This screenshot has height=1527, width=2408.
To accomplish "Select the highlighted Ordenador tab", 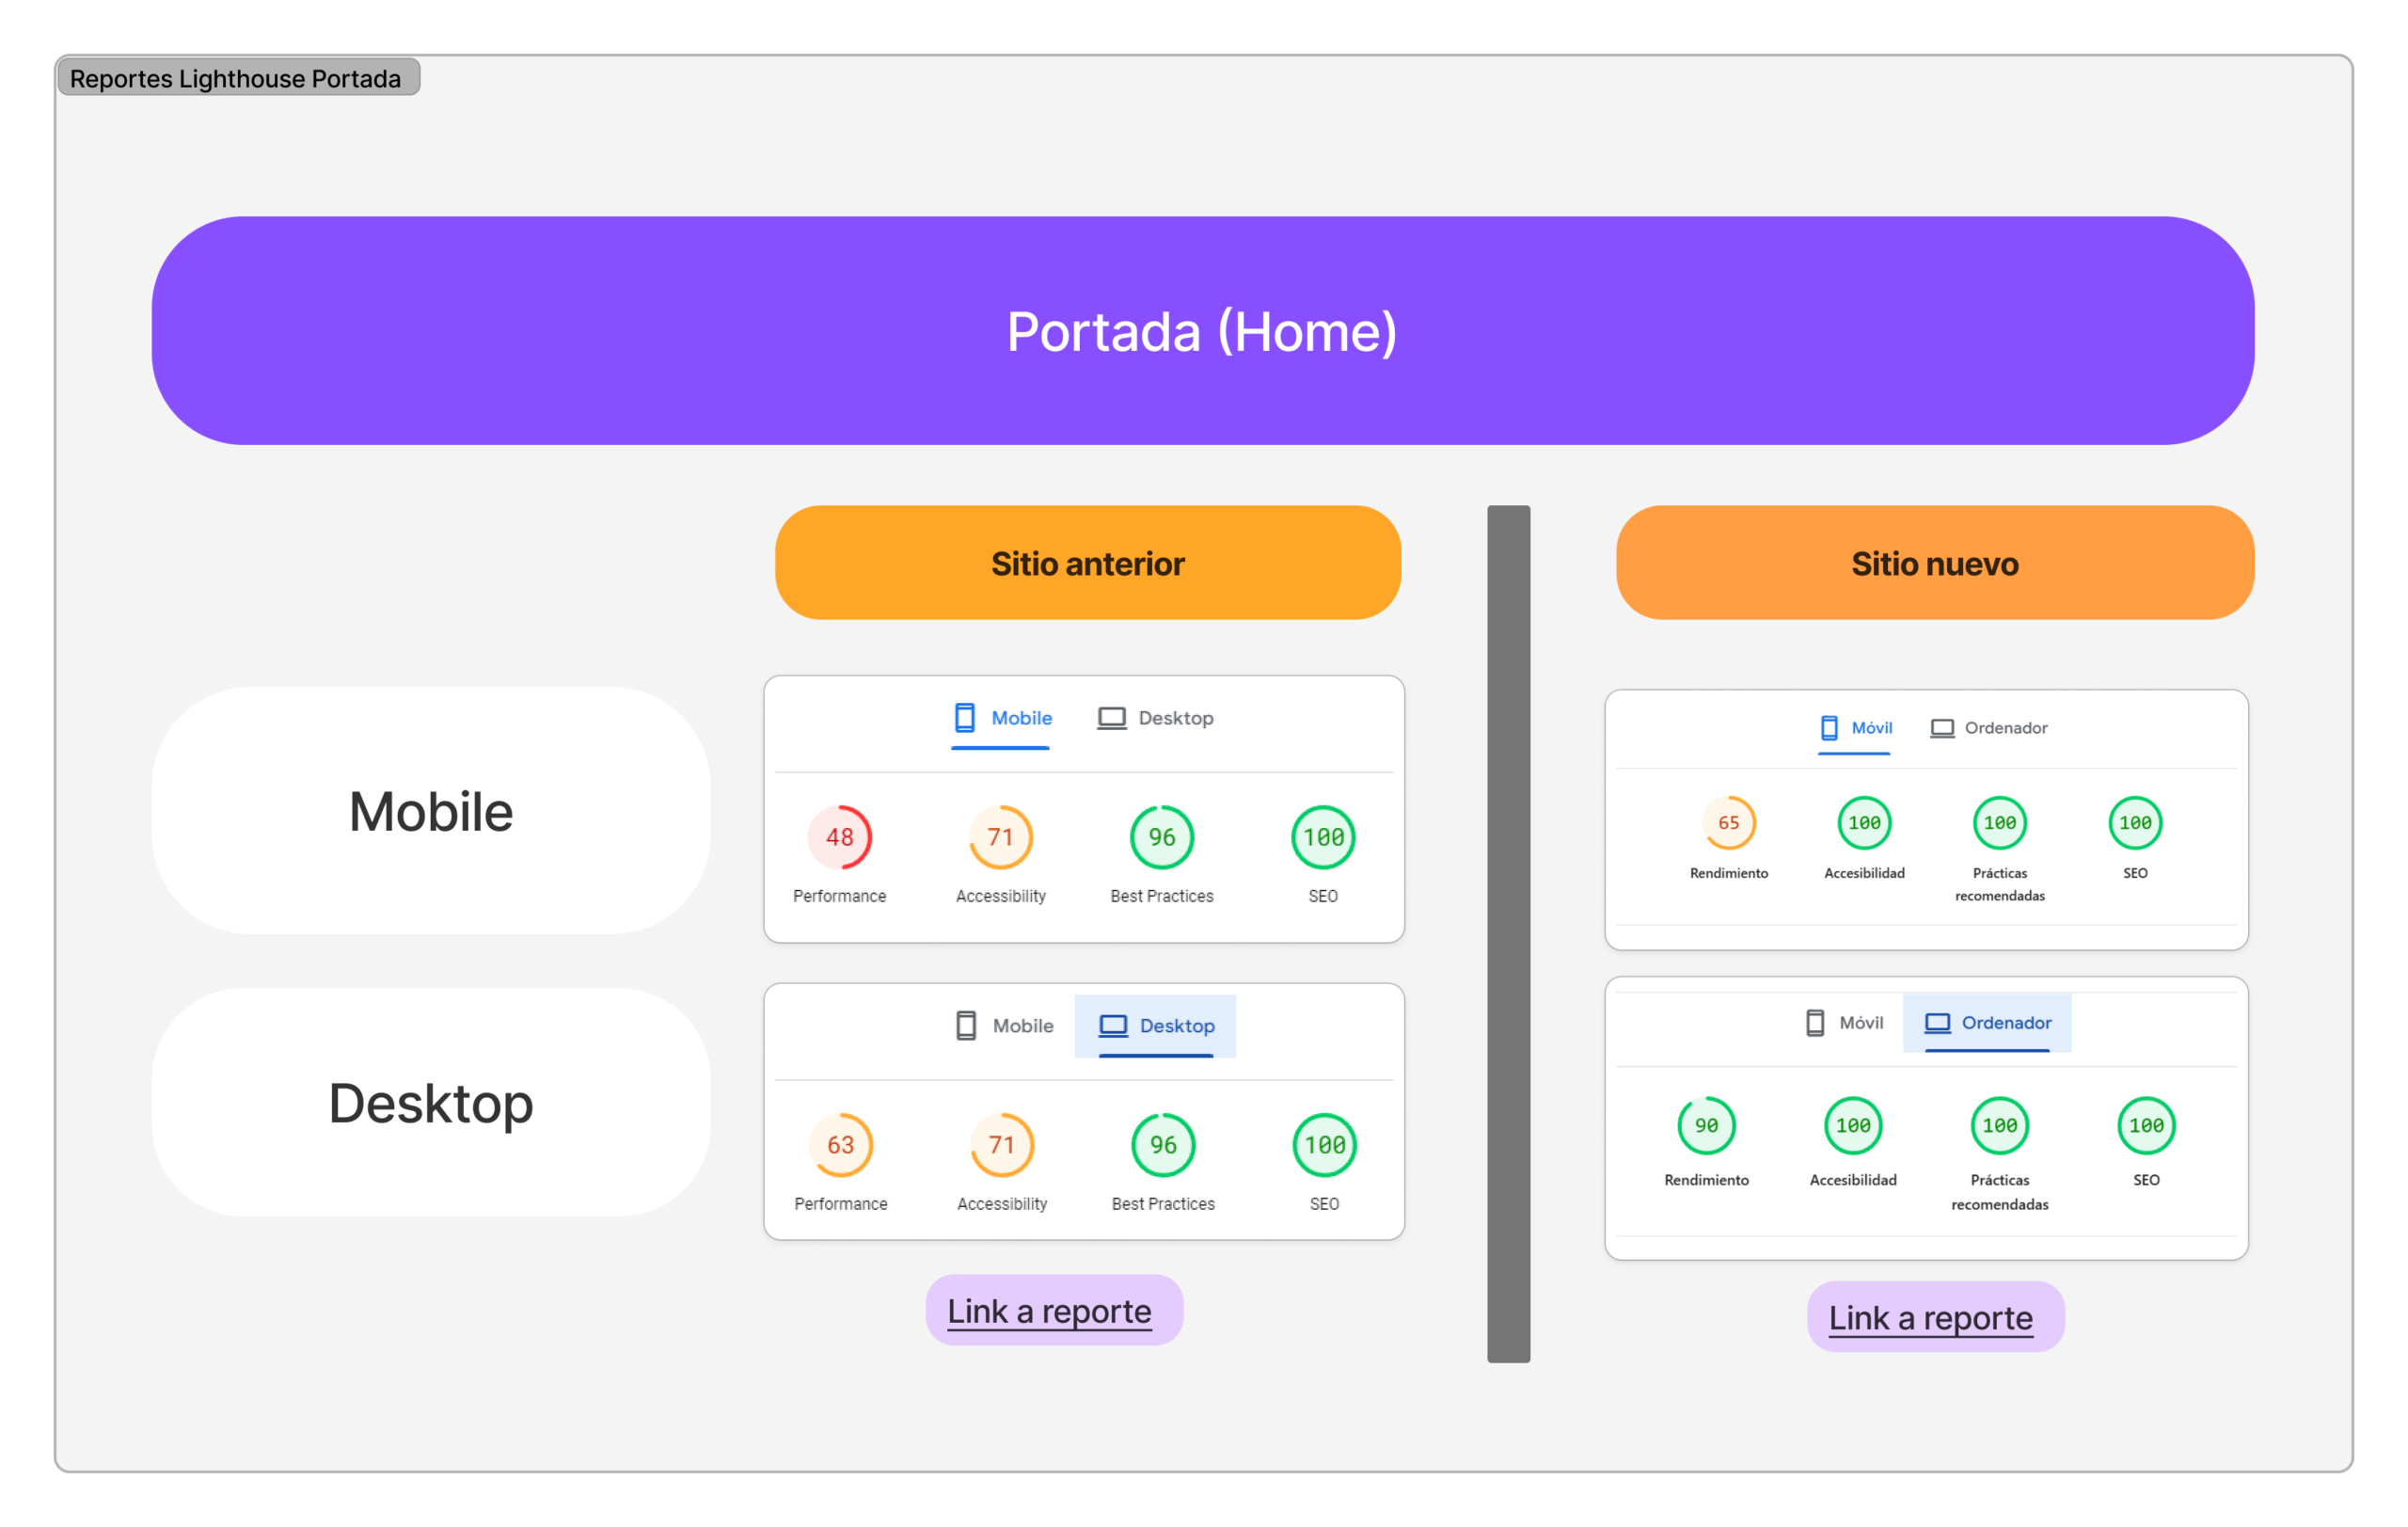I will pos(1988,1023).
